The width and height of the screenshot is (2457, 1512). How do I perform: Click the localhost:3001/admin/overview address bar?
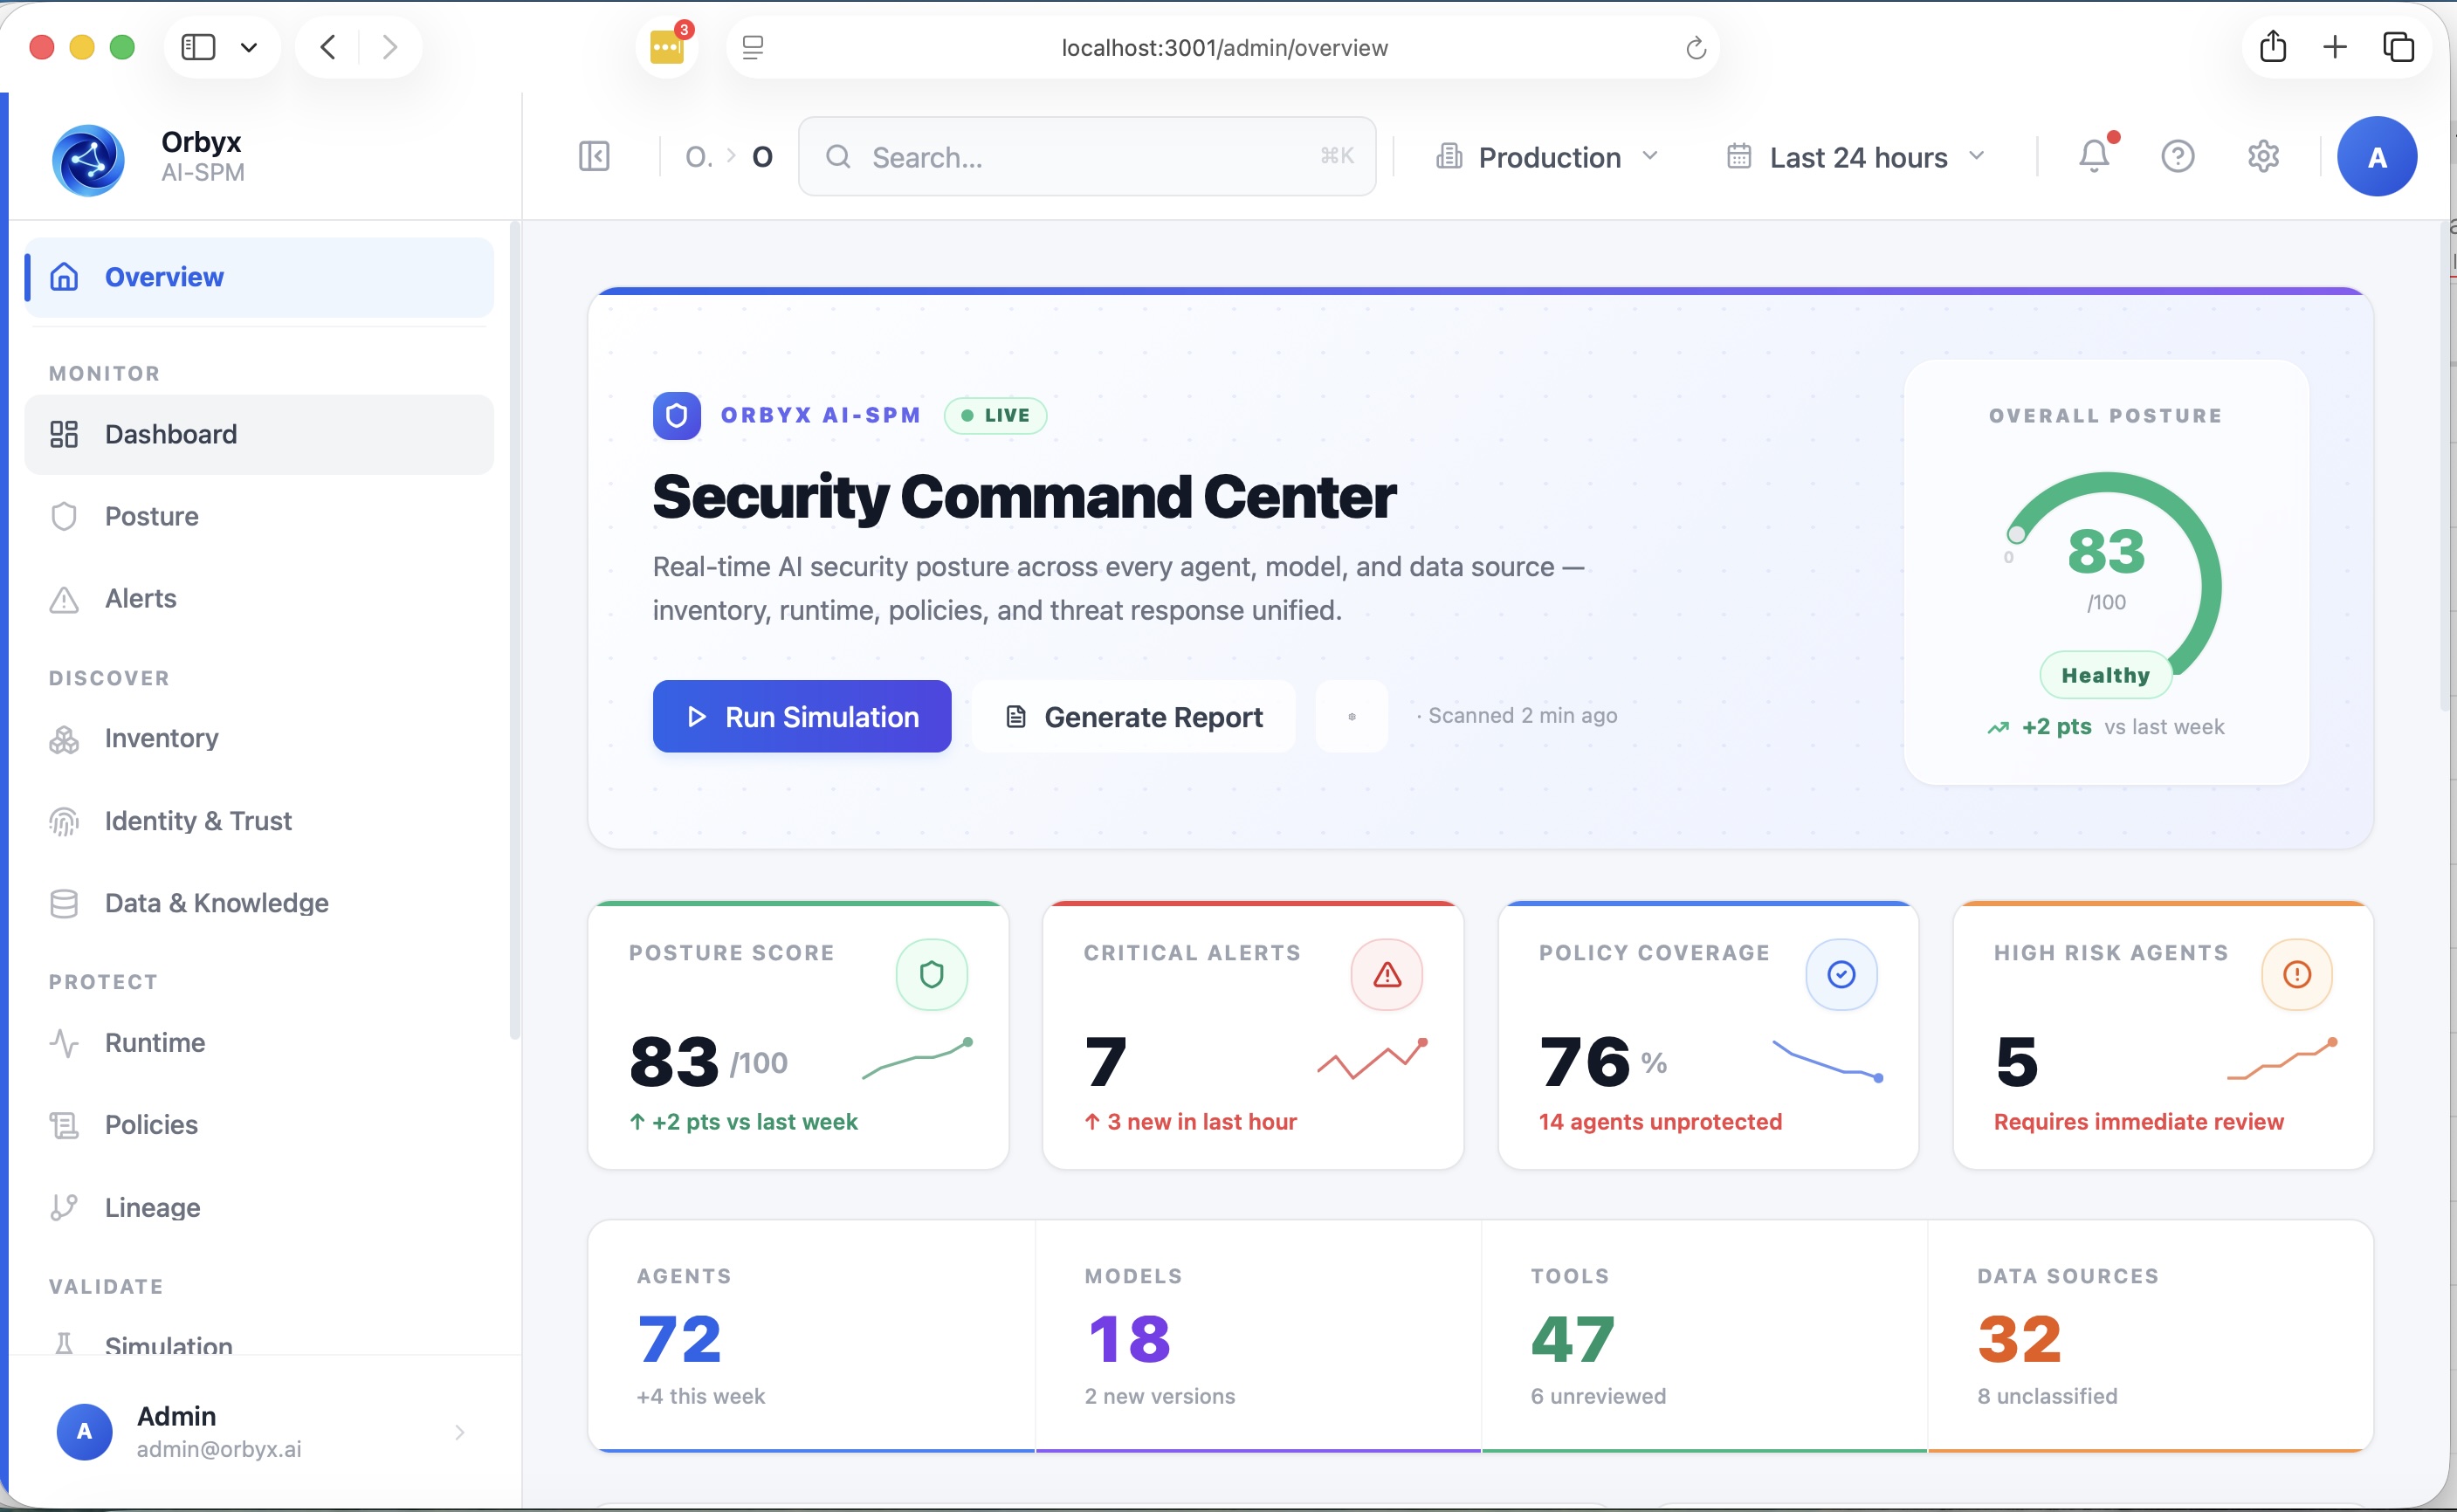point(1224,47)
